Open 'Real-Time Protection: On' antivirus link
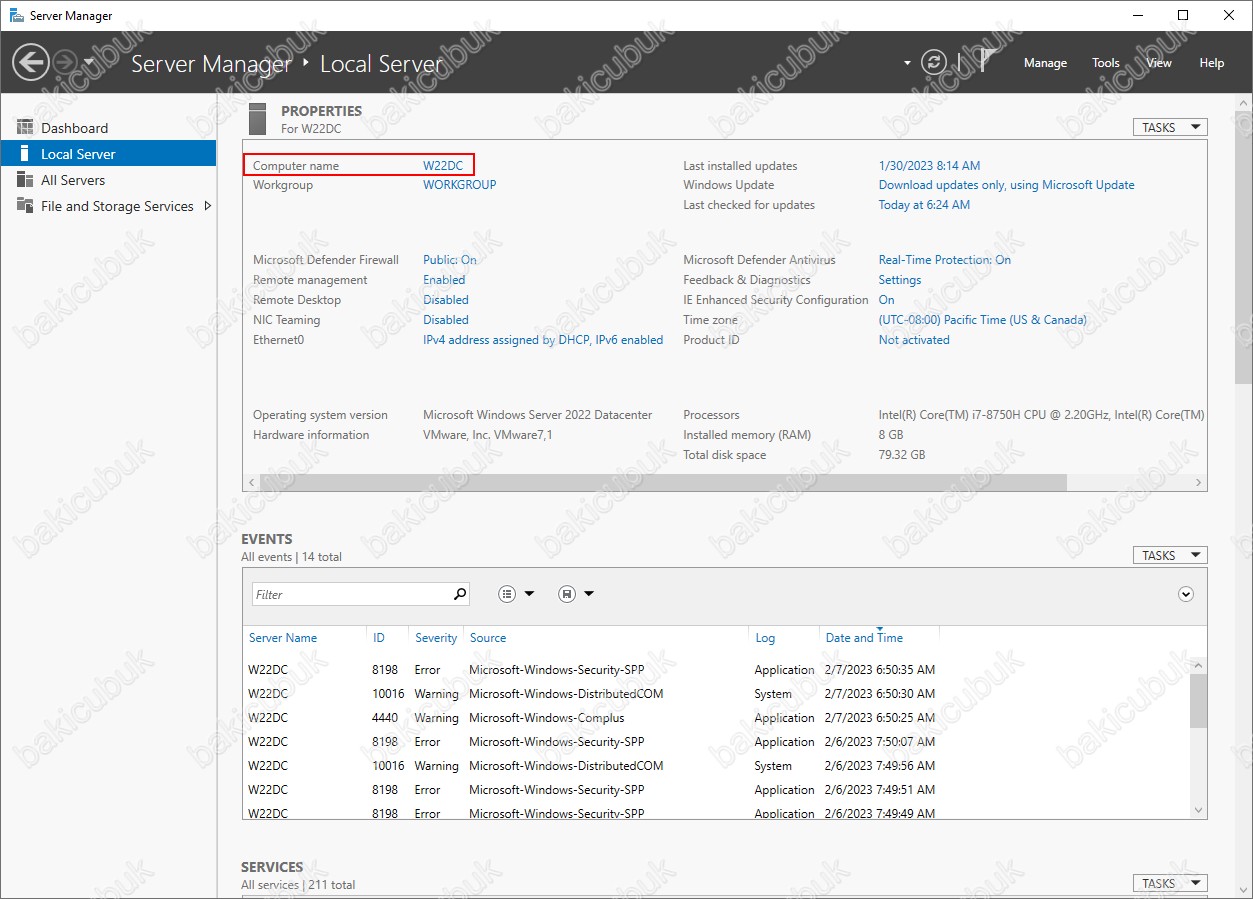 [x=945, y=260]
